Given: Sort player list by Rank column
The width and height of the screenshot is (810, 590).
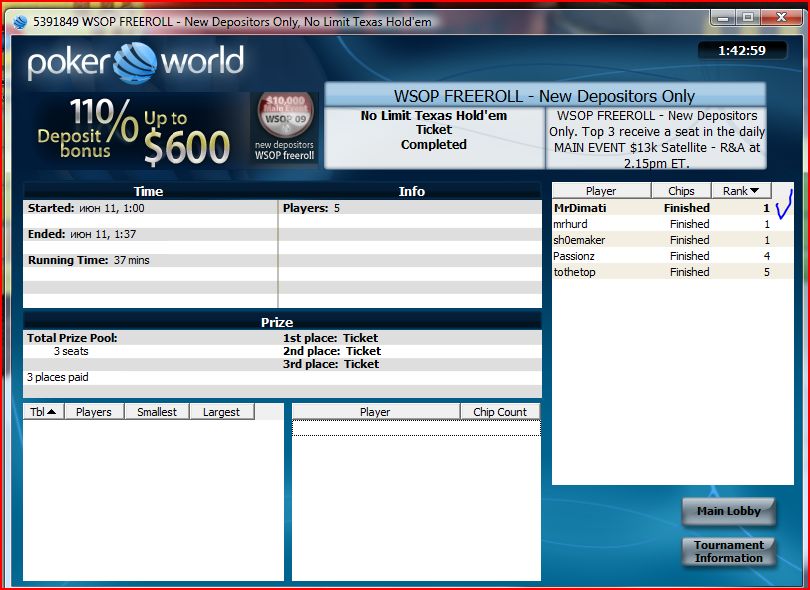Looking at the screenshot, I should coord(741,191).
